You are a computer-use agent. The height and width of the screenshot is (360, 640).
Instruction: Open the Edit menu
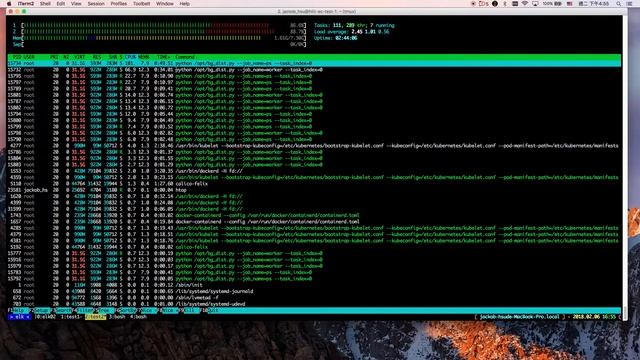click(61, 4)
